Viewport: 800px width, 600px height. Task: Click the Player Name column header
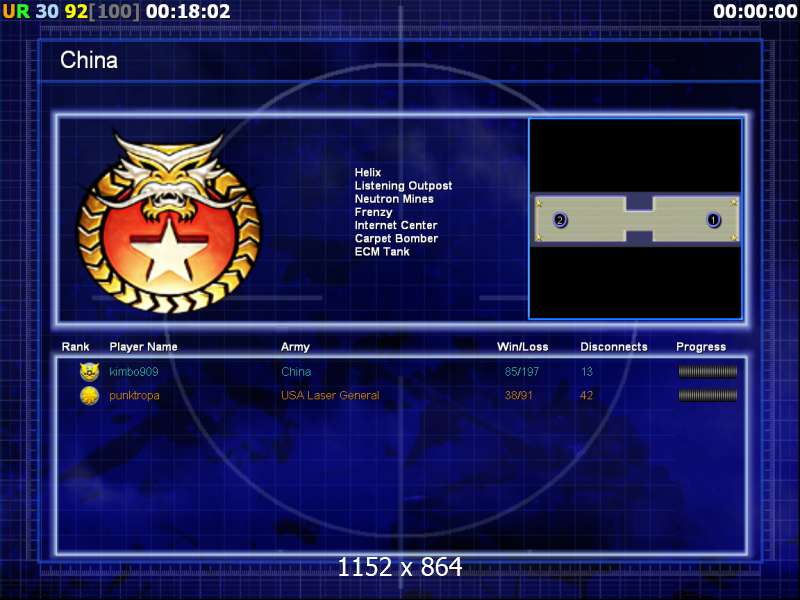143,347
